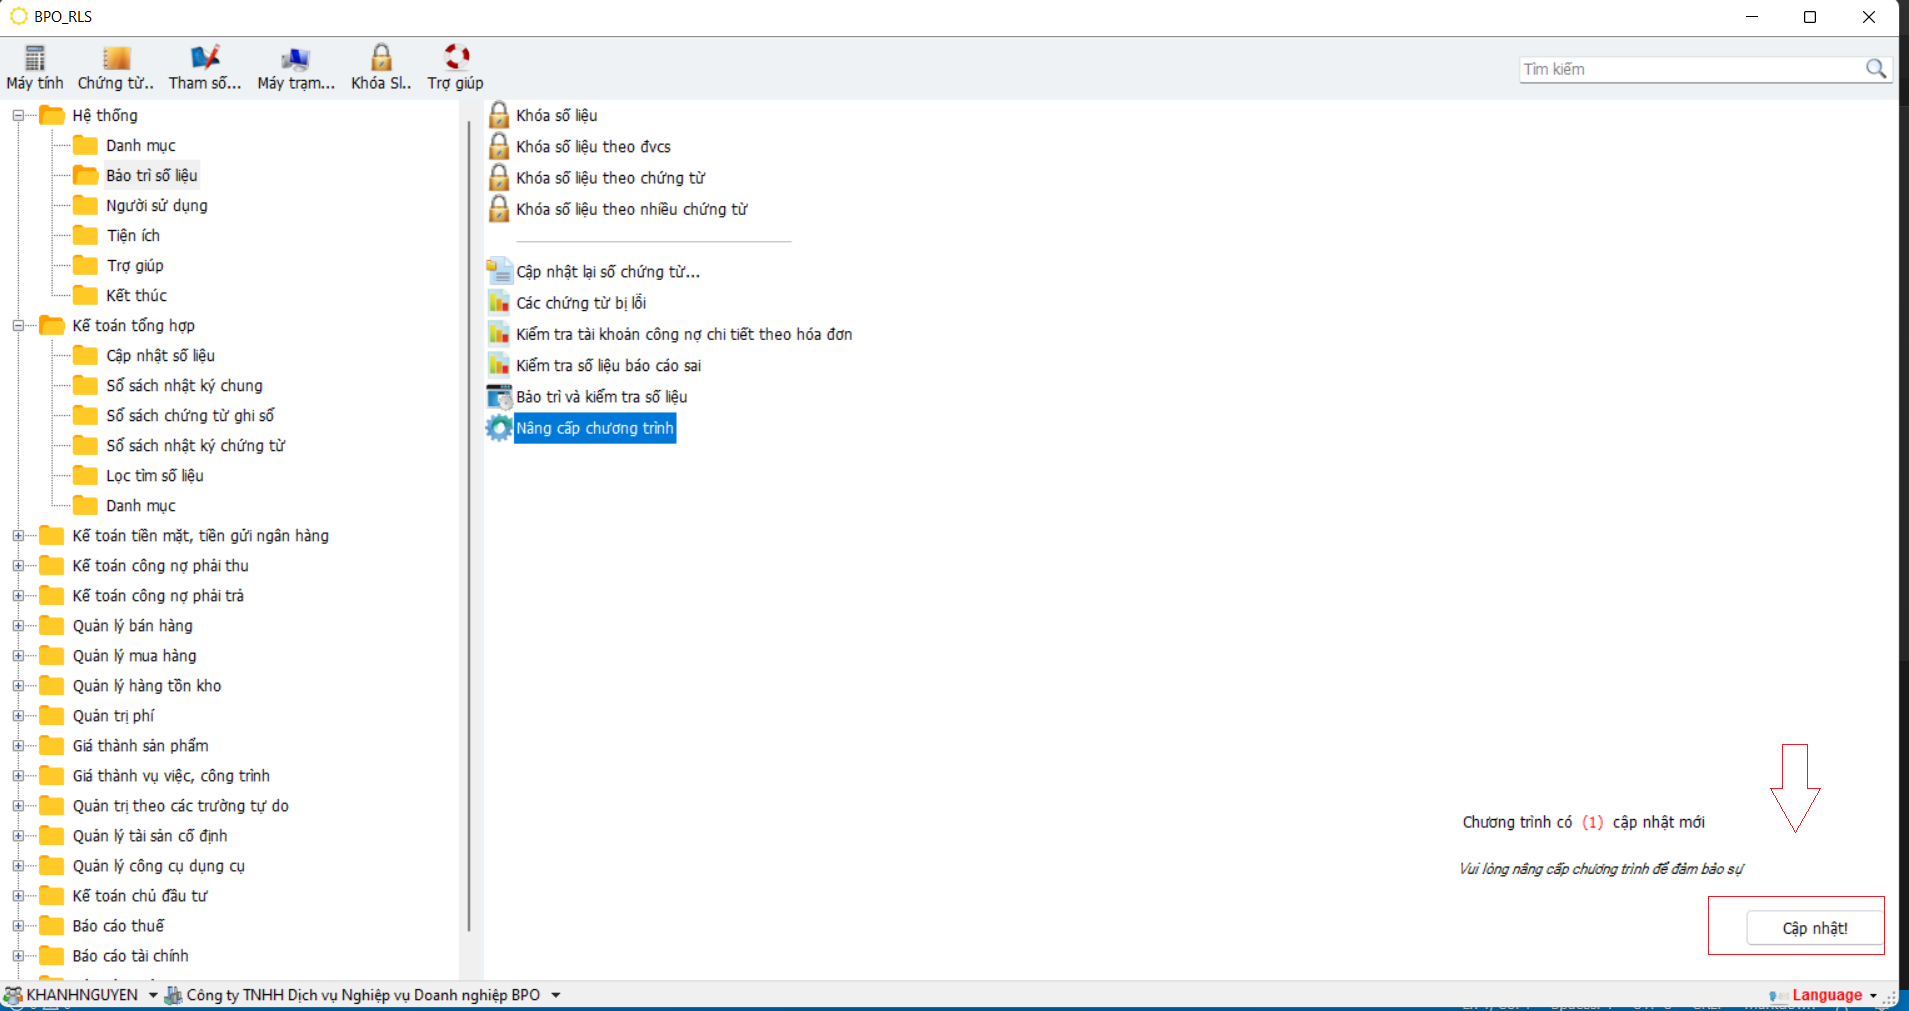The image size is (1909, 1011).
Task: Click the Khóa Sl padlock toolbar icon
Action: pyautogui.click(x=381, y=58)
